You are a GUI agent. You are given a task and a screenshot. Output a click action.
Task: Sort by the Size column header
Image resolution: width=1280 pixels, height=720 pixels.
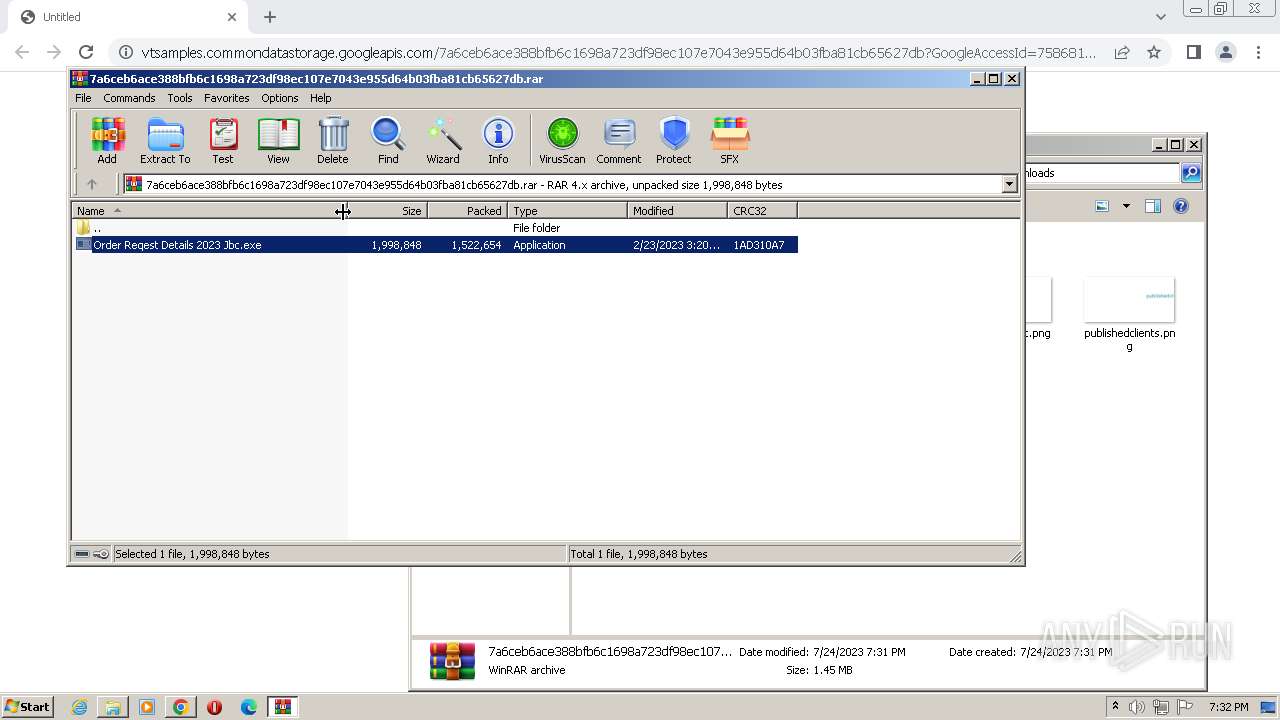[386, 211]
